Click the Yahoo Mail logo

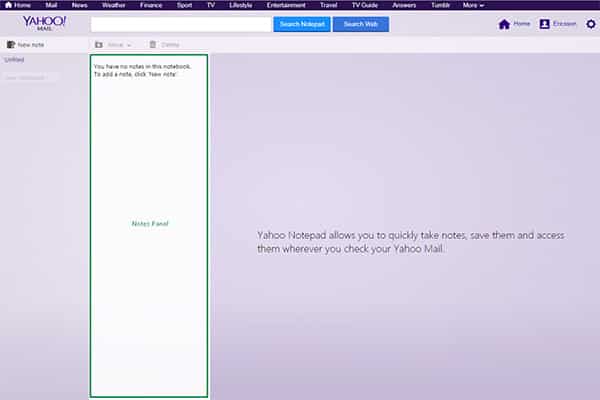point(44,23)
